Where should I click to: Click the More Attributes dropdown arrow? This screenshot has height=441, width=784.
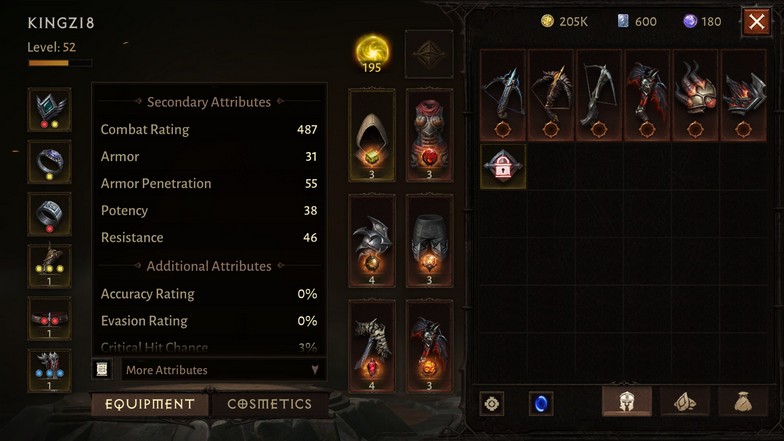click(314, 370)
